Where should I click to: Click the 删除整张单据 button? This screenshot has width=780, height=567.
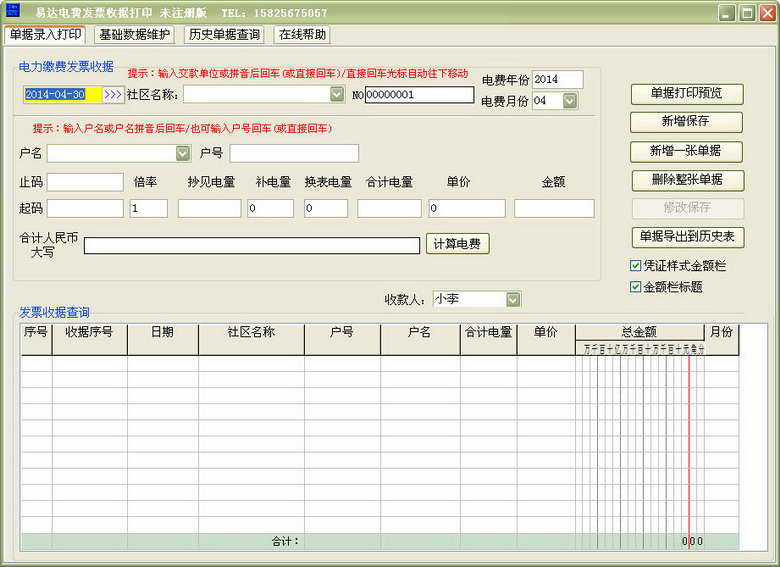[686, 180]
